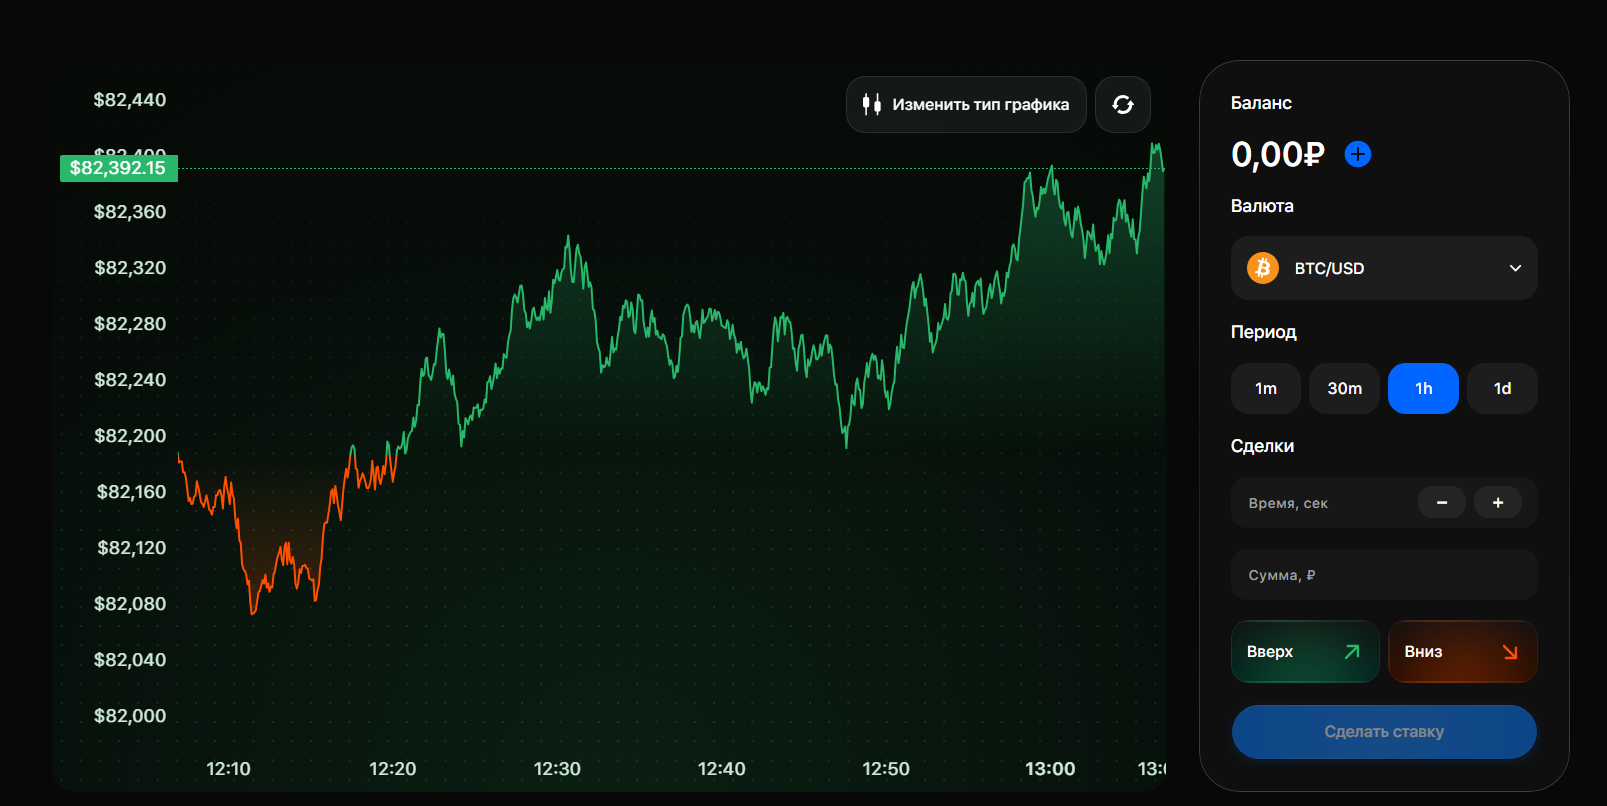This screenshot has height=806, width=1607.
Task: Click the $82,040 price axis label
Action: (x=130, y=660)
